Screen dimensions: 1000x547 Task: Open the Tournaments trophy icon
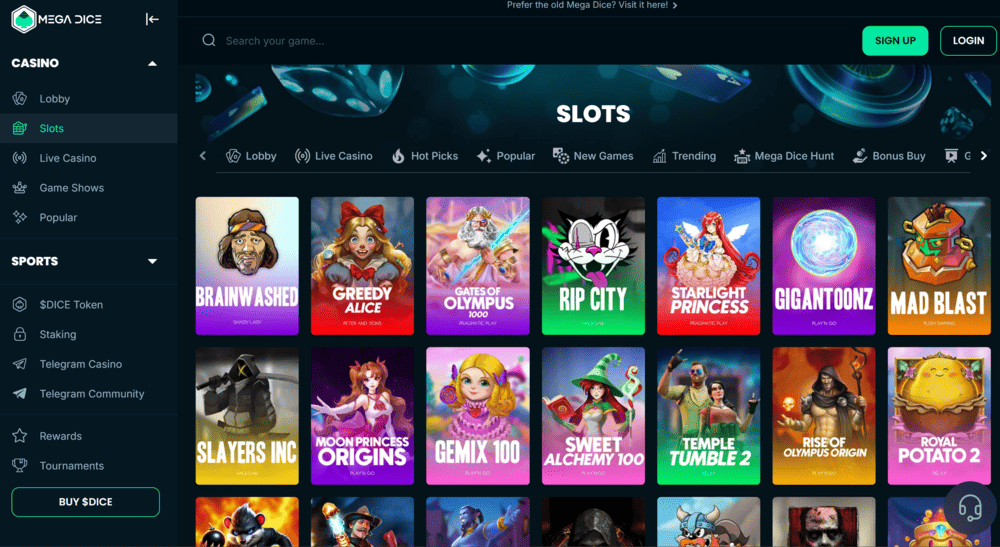point(20,465)
